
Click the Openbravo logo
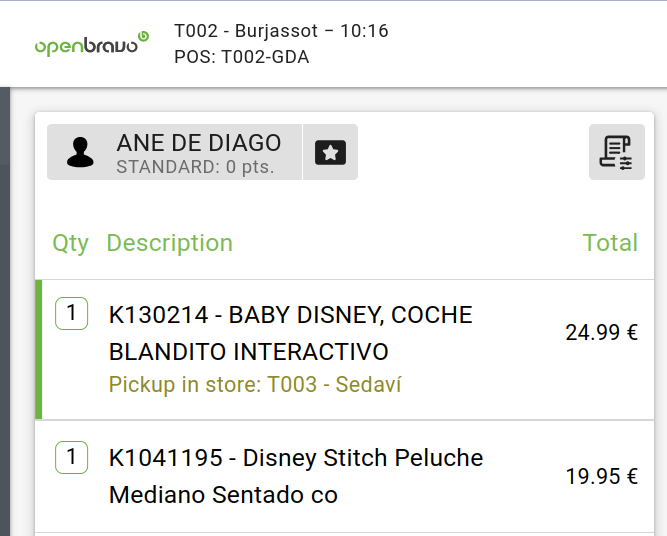pyautogui.click(x=91, y=44)
